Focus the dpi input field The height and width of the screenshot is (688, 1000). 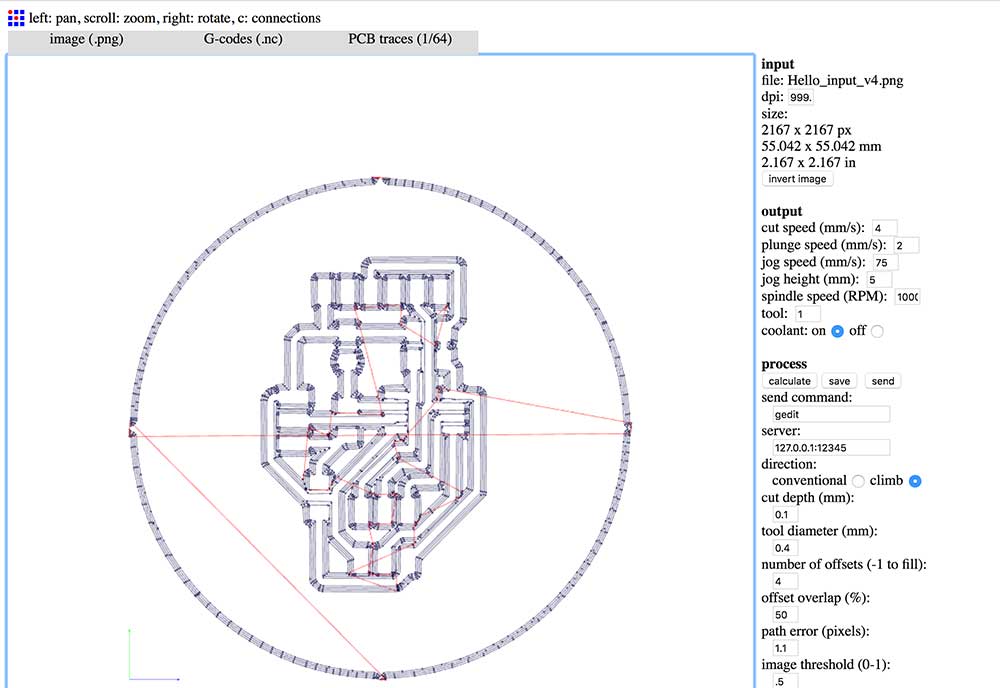pos(801,98)
